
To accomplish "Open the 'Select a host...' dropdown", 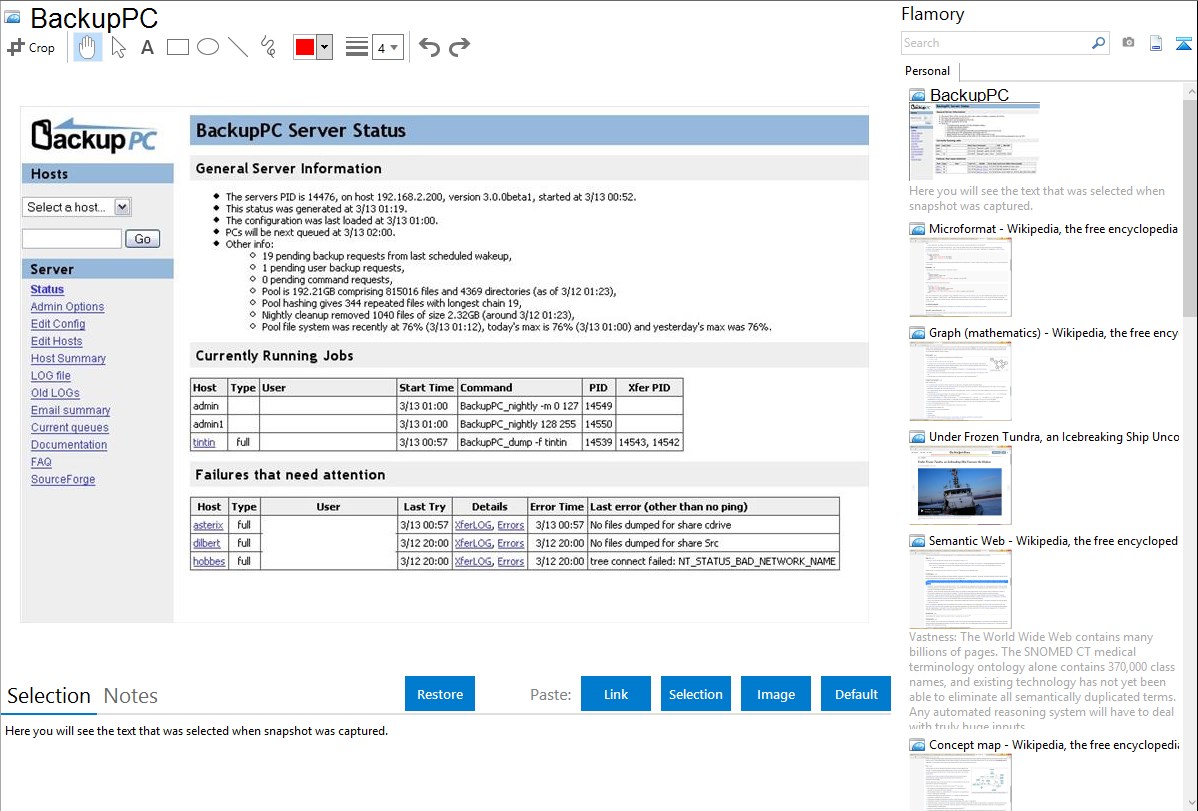I will point(76,207).
